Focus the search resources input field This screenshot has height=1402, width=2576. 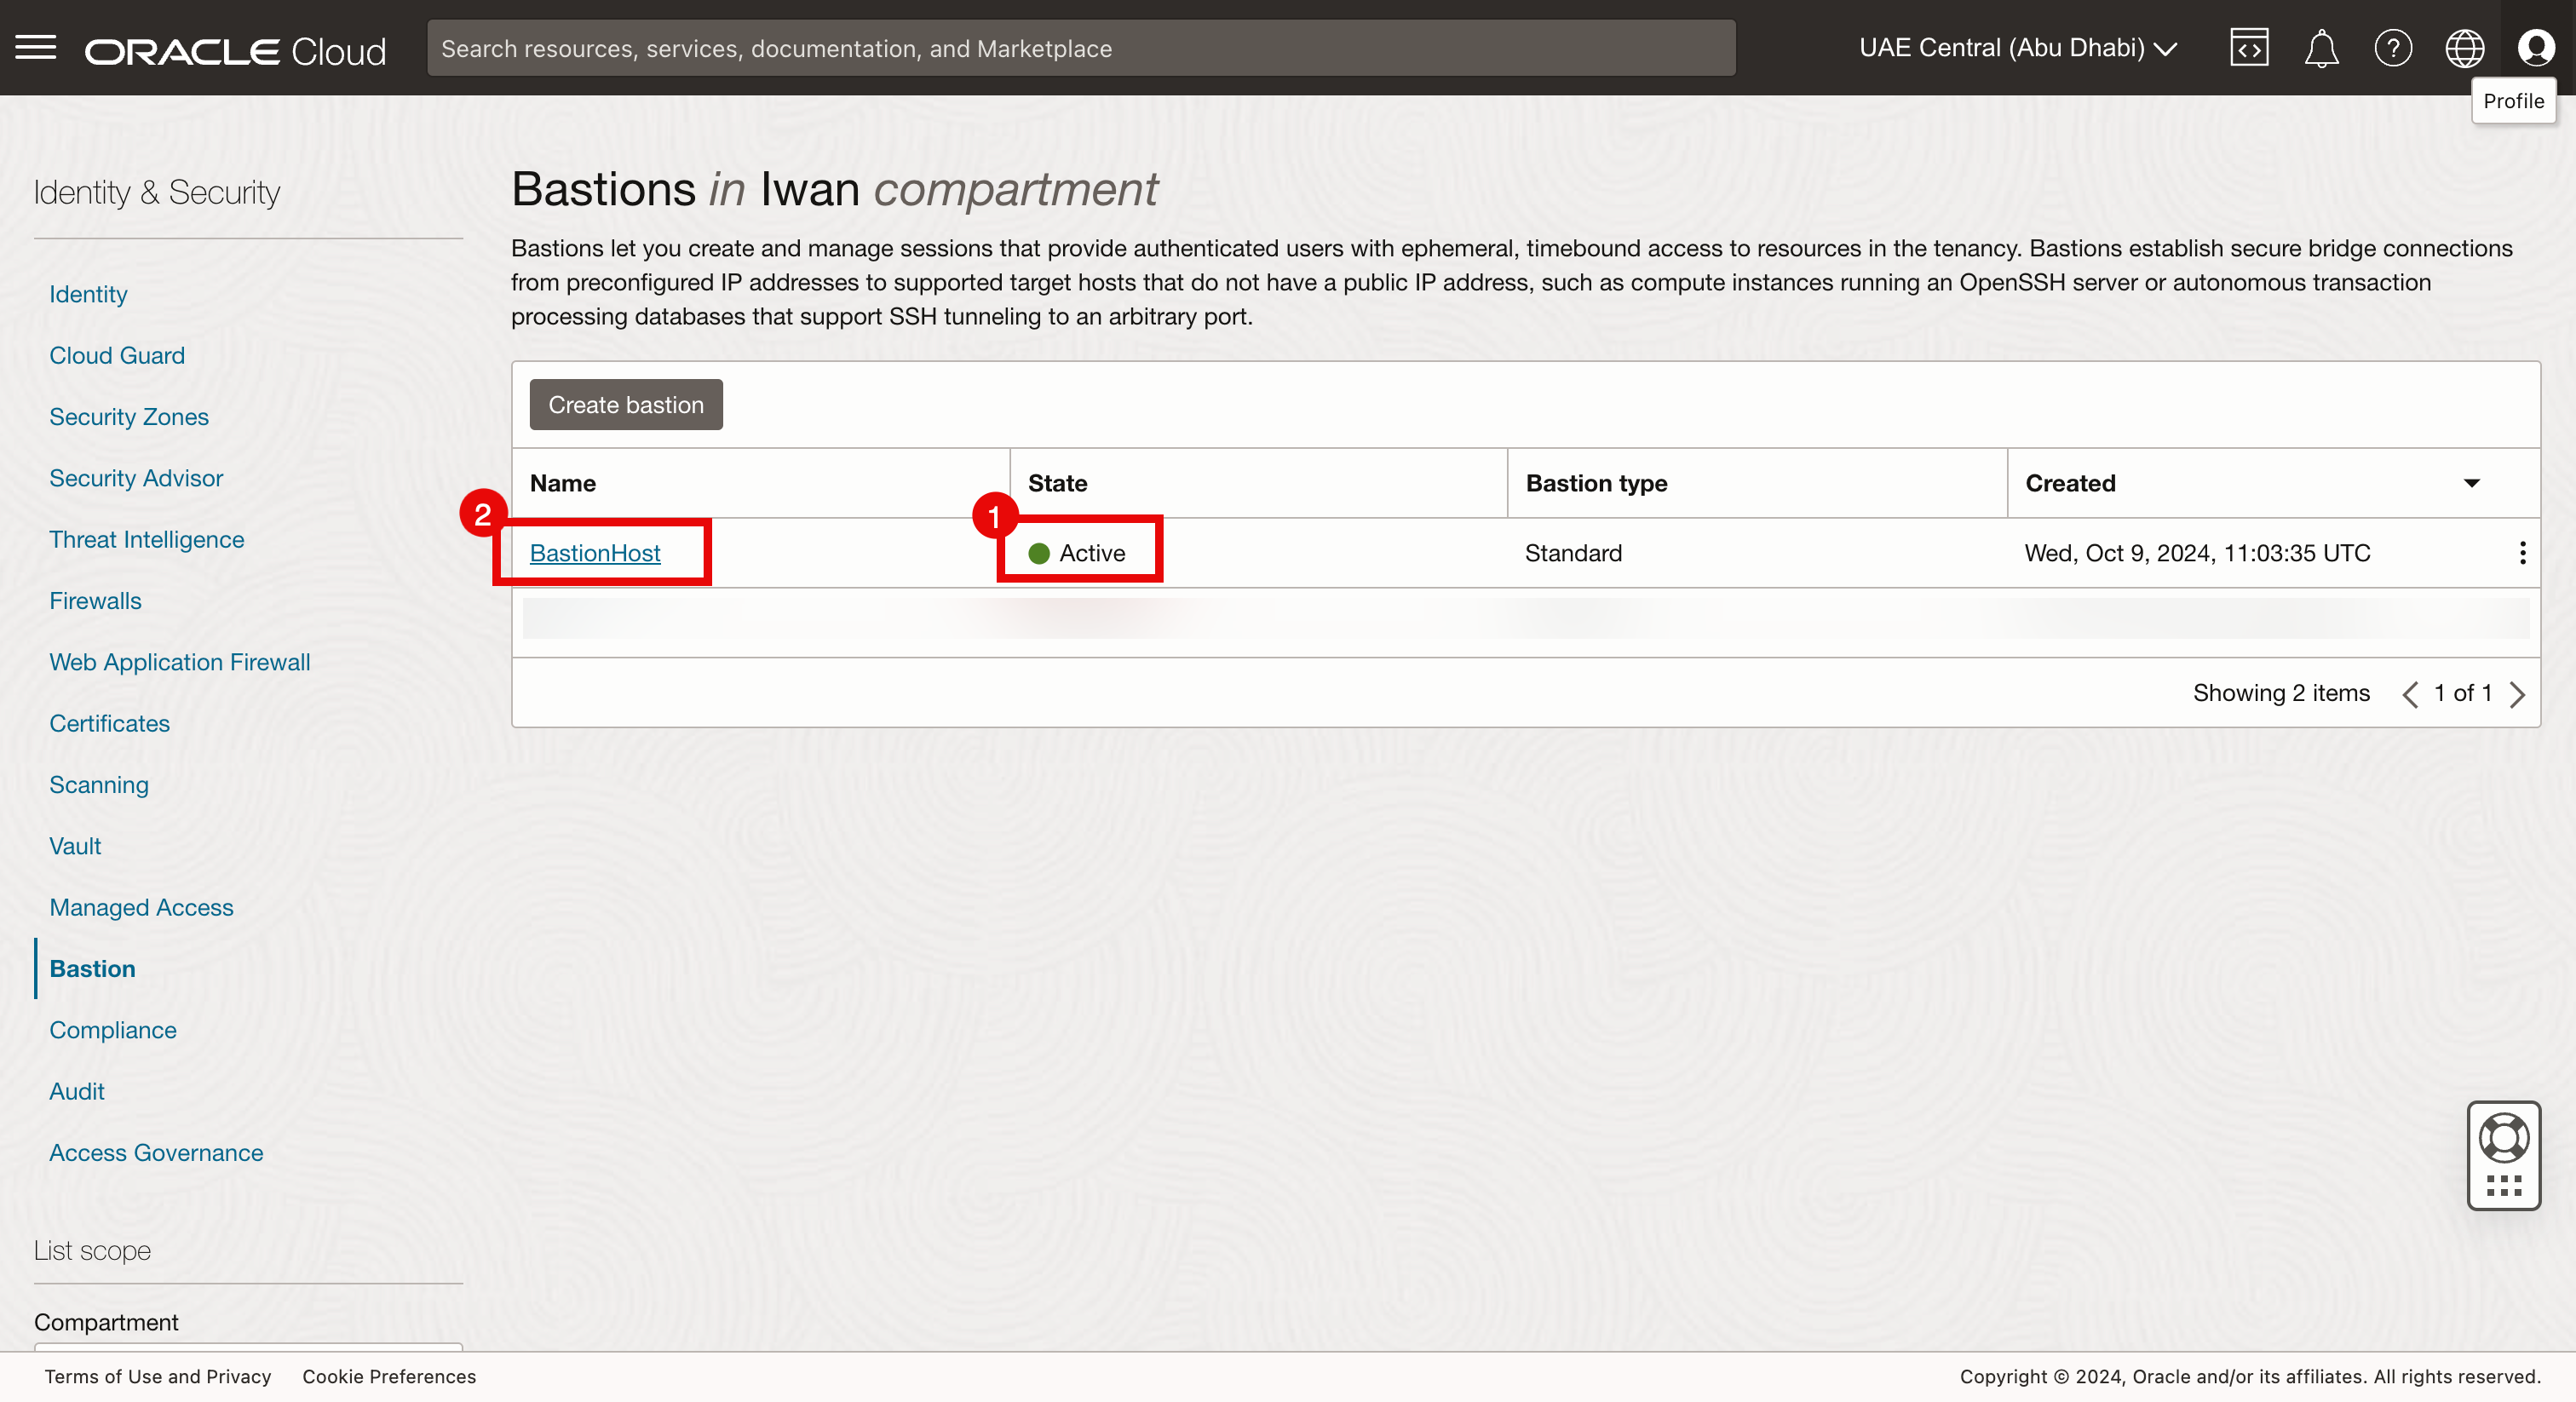click(x=1080, y=48)
